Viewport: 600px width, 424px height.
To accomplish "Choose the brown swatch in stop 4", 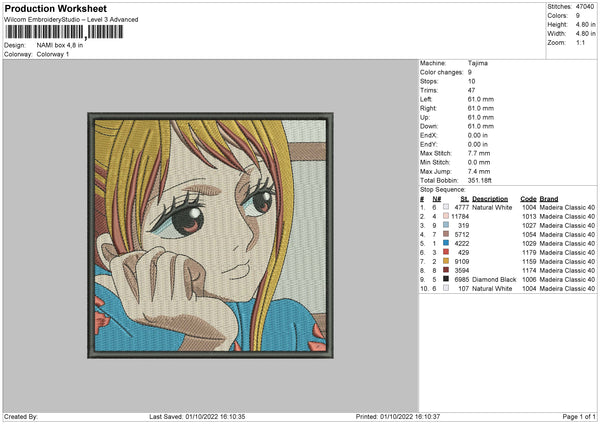I will tap(446, 234).
